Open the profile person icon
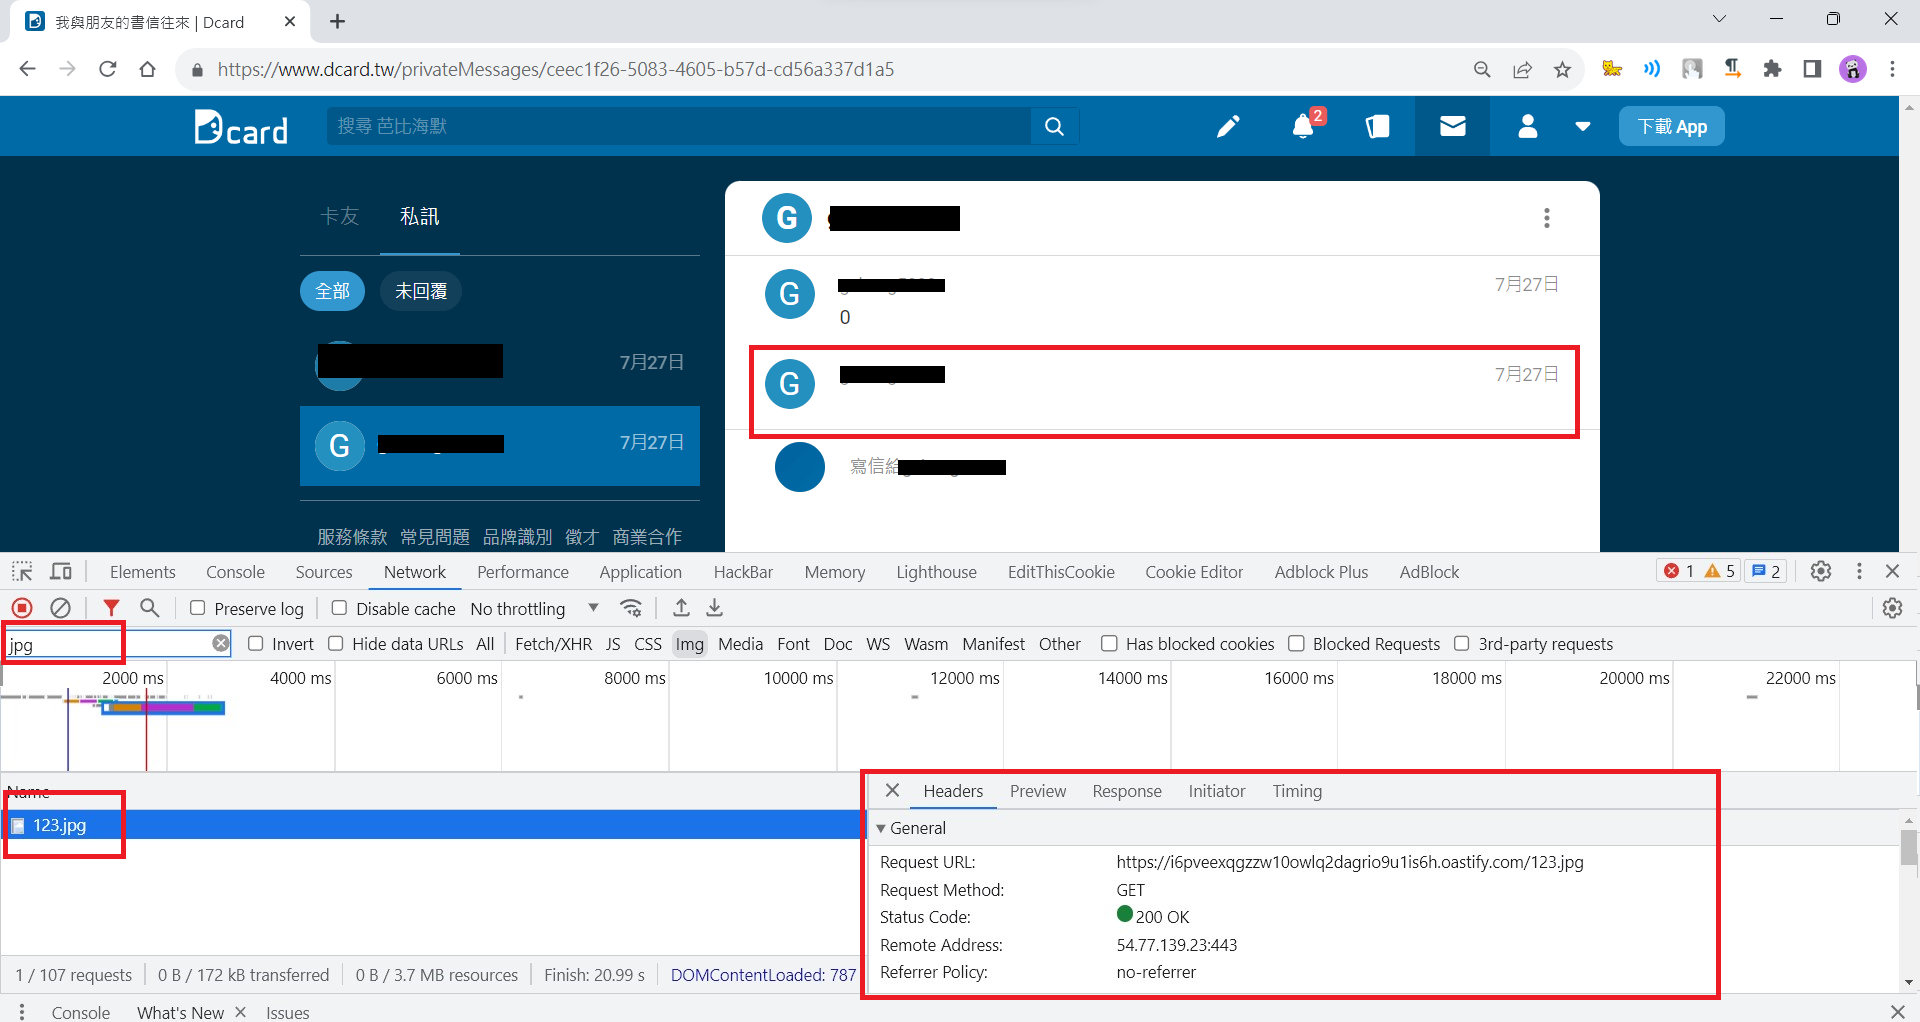 [1528, 126]
